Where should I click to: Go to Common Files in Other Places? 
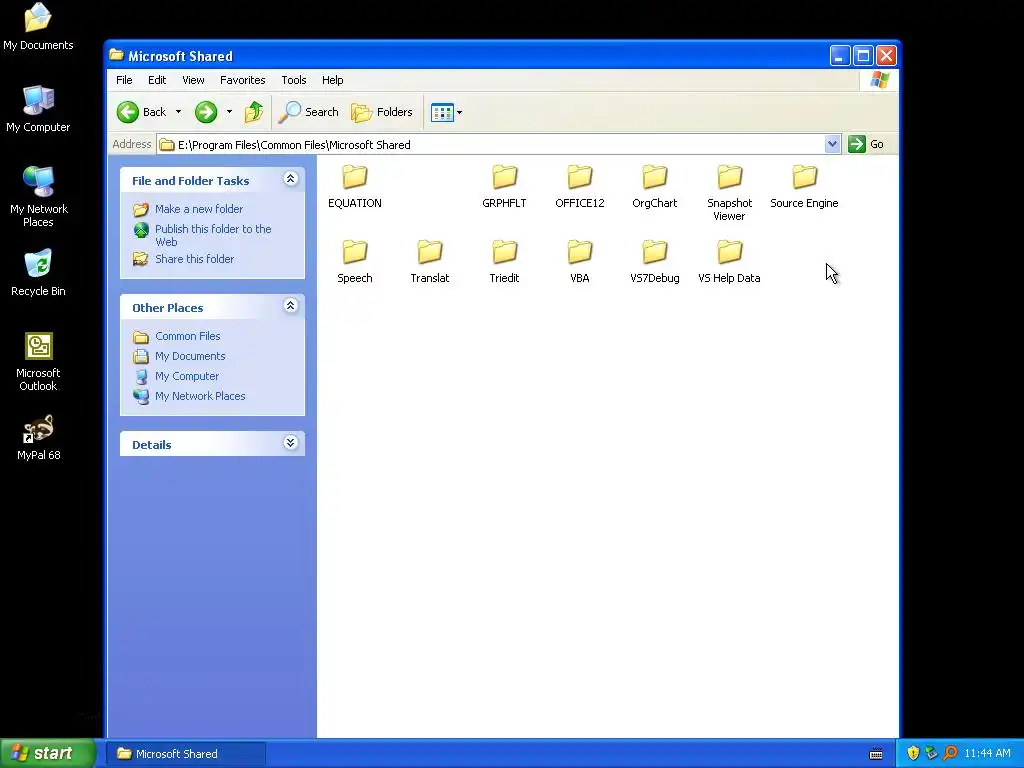187,336
